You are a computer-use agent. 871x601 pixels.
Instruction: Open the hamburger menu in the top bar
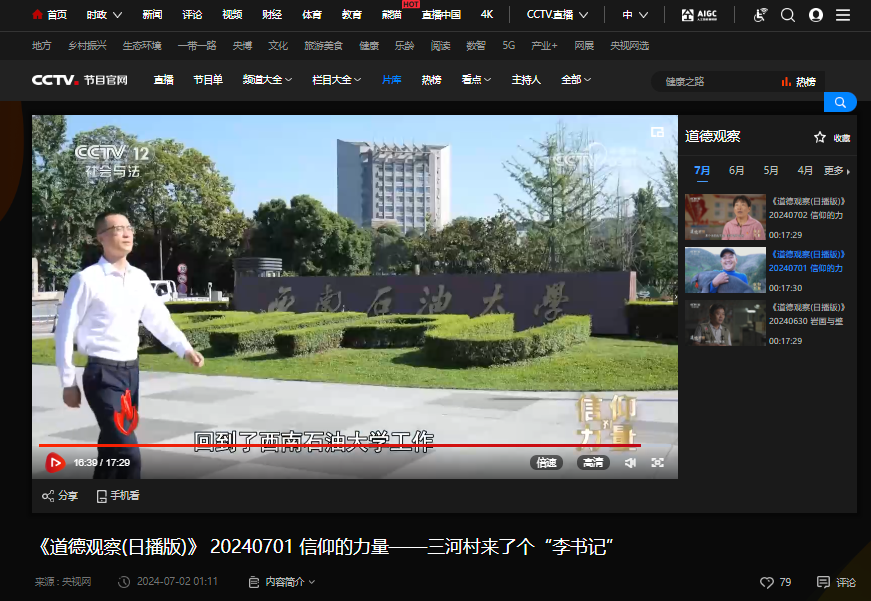click(843, 15)
